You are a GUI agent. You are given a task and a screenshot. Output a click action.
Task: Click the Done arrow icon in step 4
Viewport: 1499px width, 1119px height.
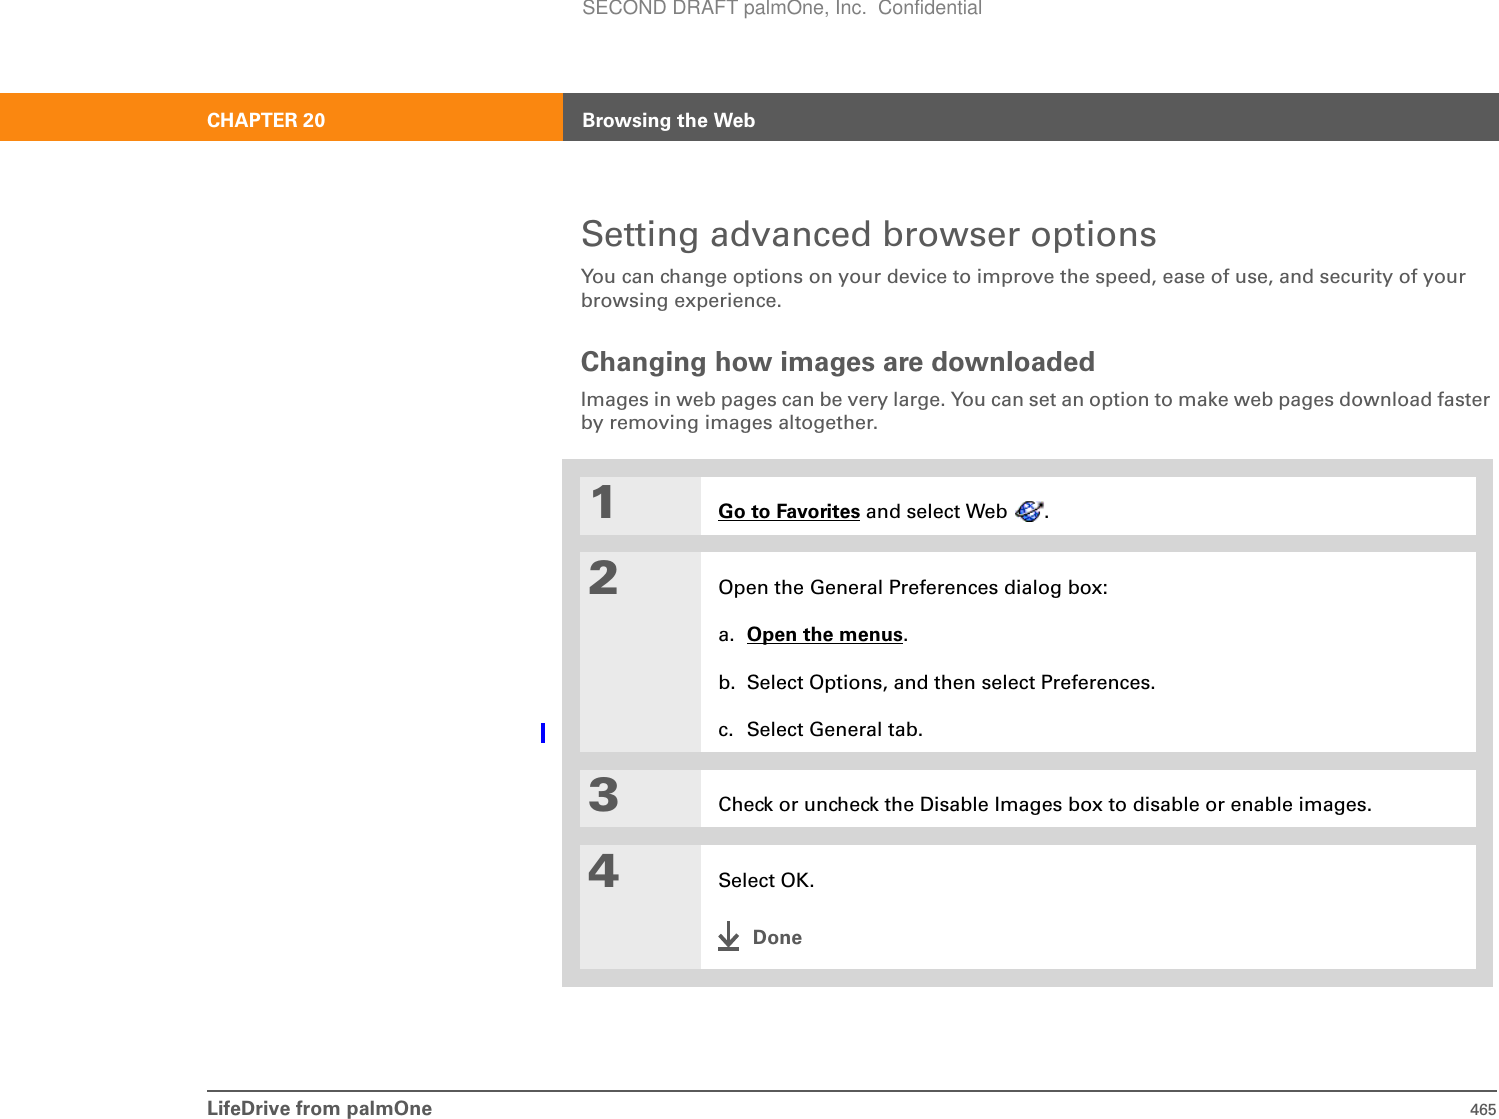tap(729, 936)
